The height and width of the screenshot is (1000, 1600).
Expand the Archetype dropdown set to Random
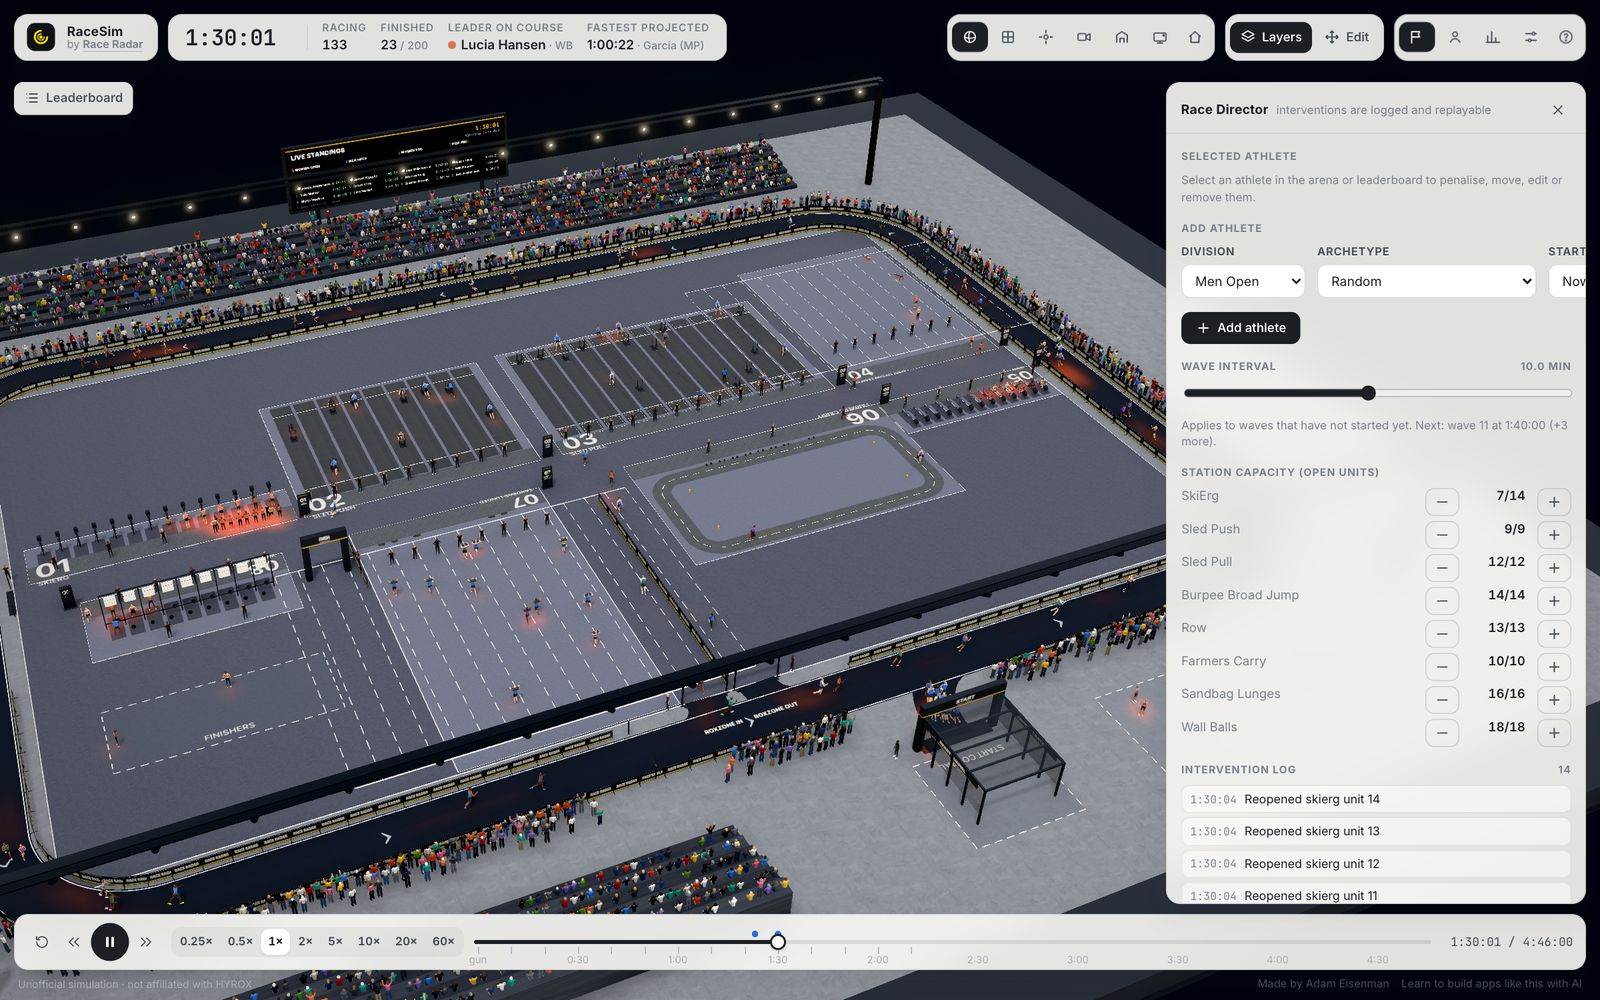1426,281
